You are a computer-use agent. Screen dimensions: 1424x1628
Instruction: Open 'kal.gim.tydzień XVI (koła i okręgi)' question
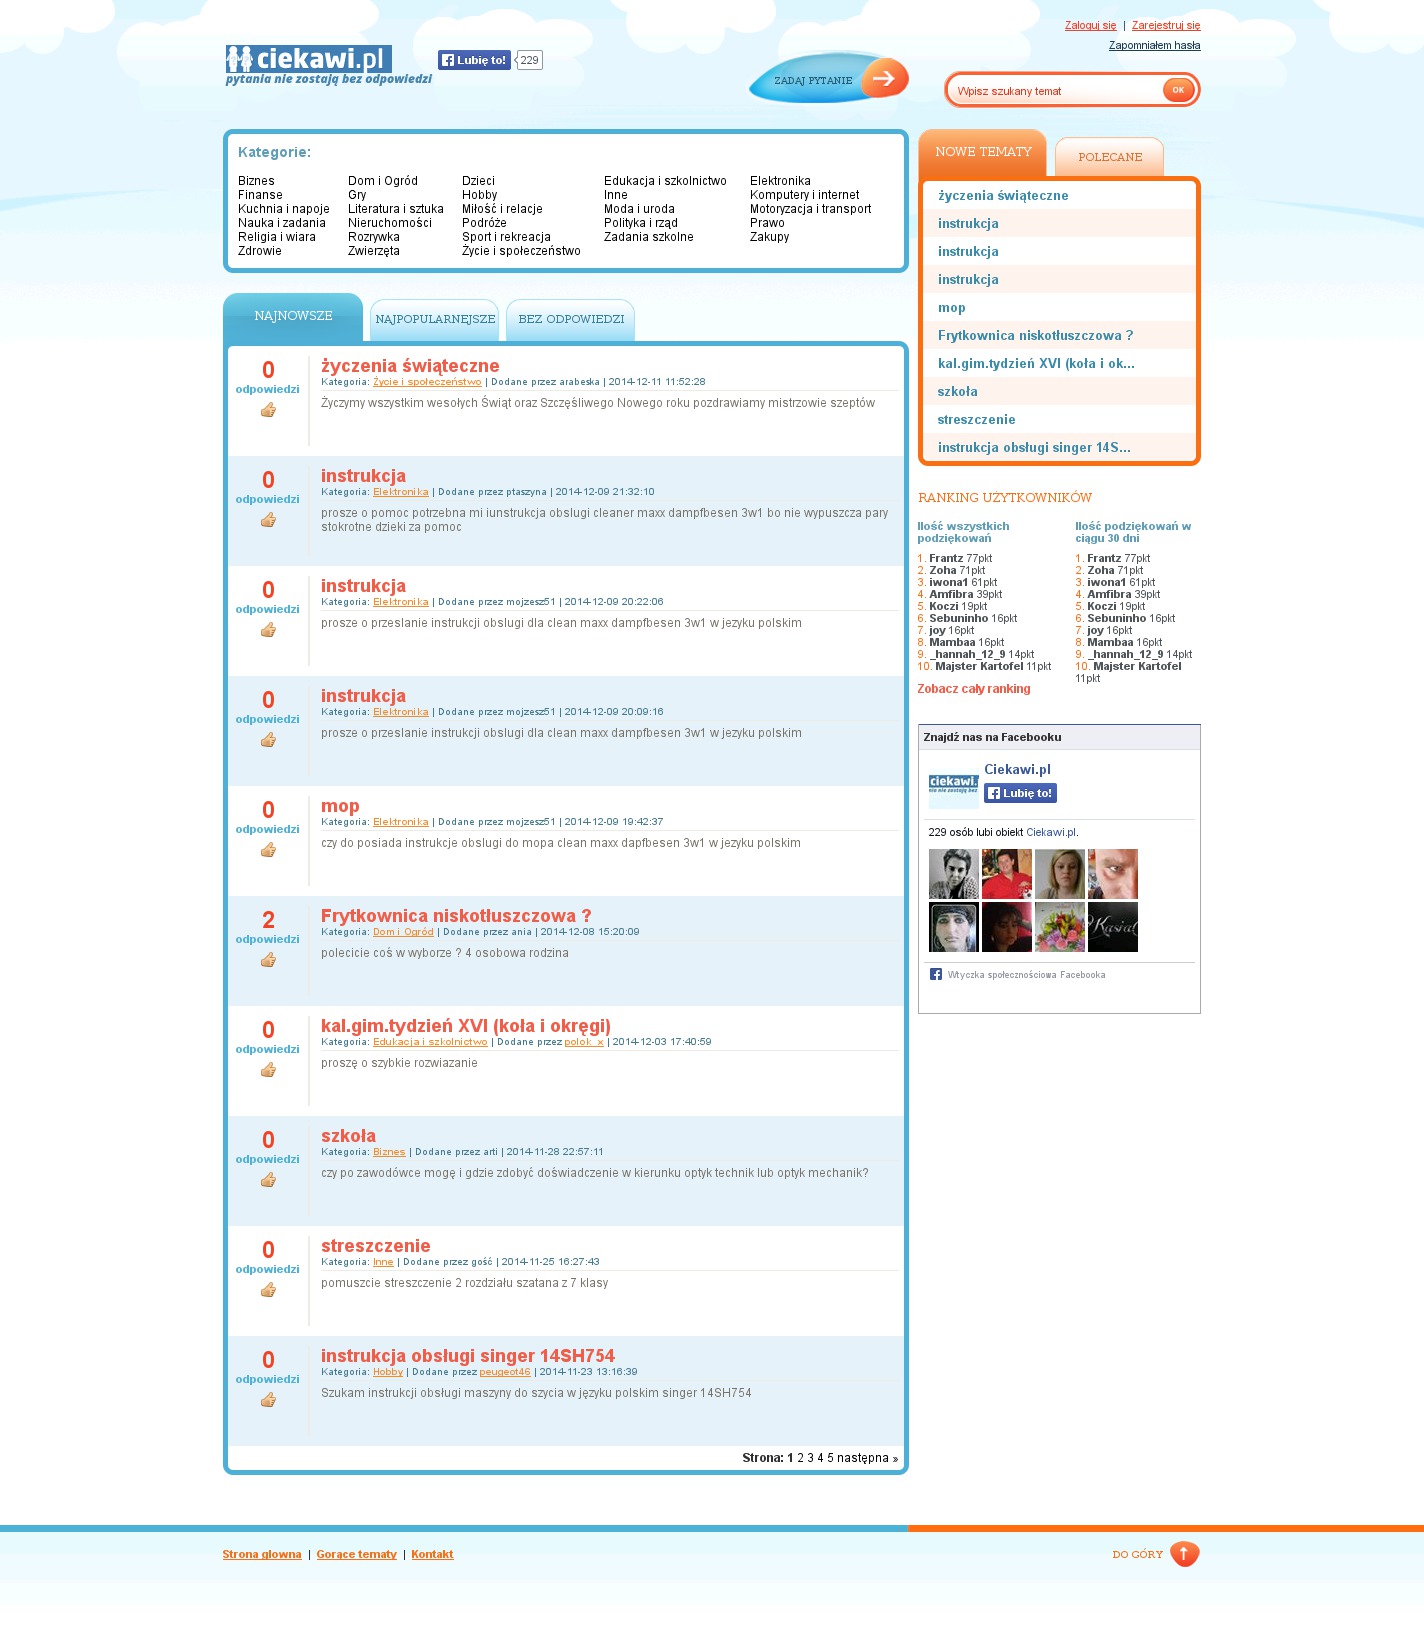pyautogui.click(x=466, y=1026)
